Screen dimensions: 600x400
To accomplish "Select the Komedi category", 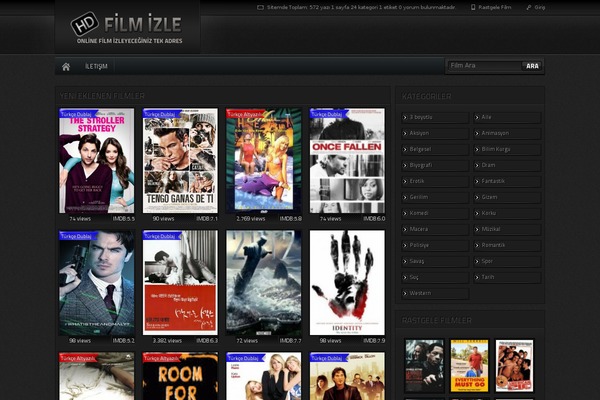I will [435, 213].
